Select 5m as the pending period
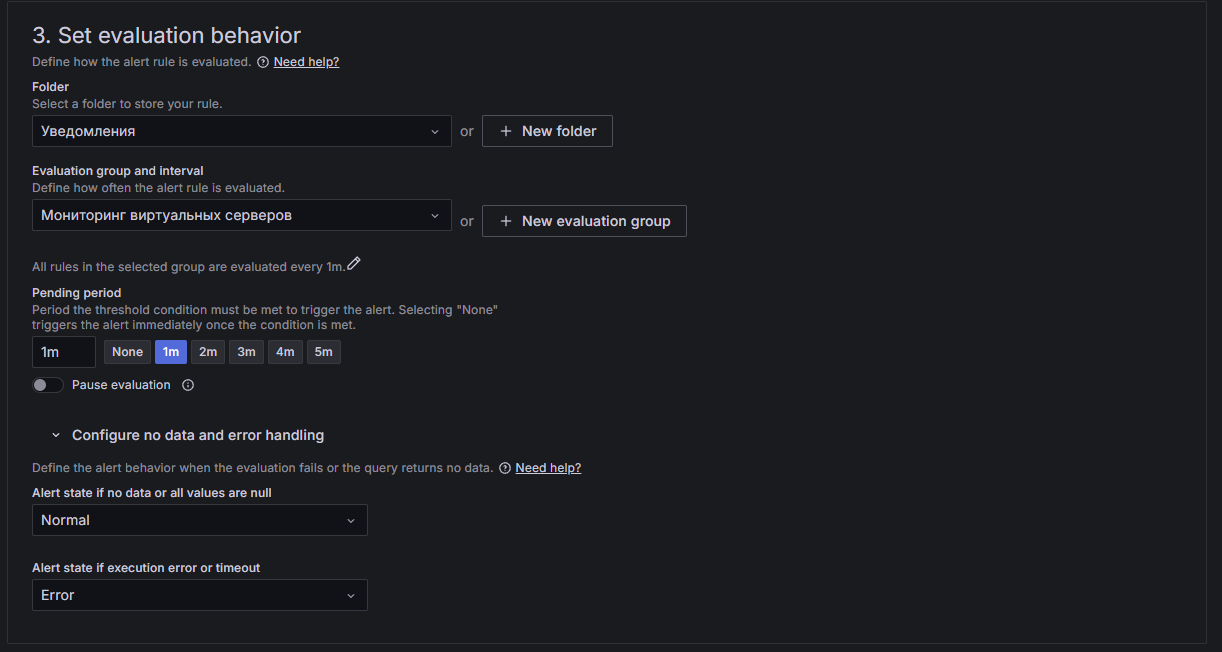1222x652 pixels. point(323,351)
